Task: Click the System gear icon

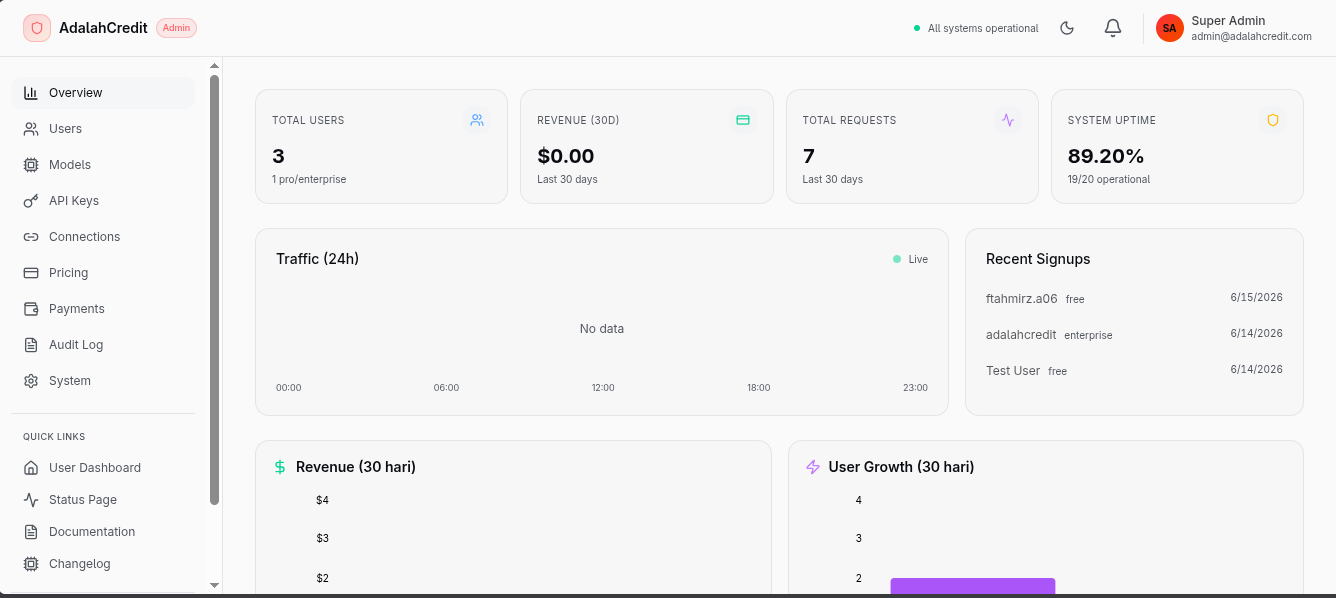Action: pyautogui.click(x=31, y=381)
